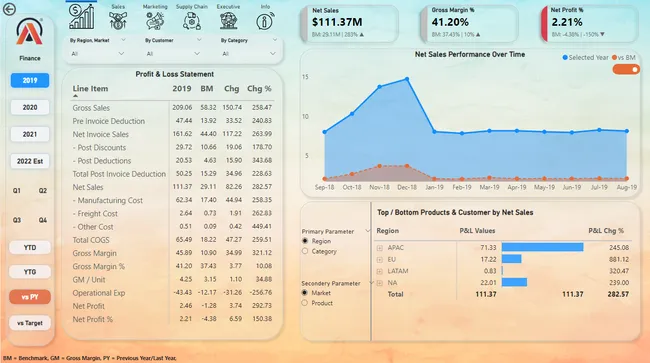Click the Net Profit % KPI card
650x363 pixels.
coord(589,23)
